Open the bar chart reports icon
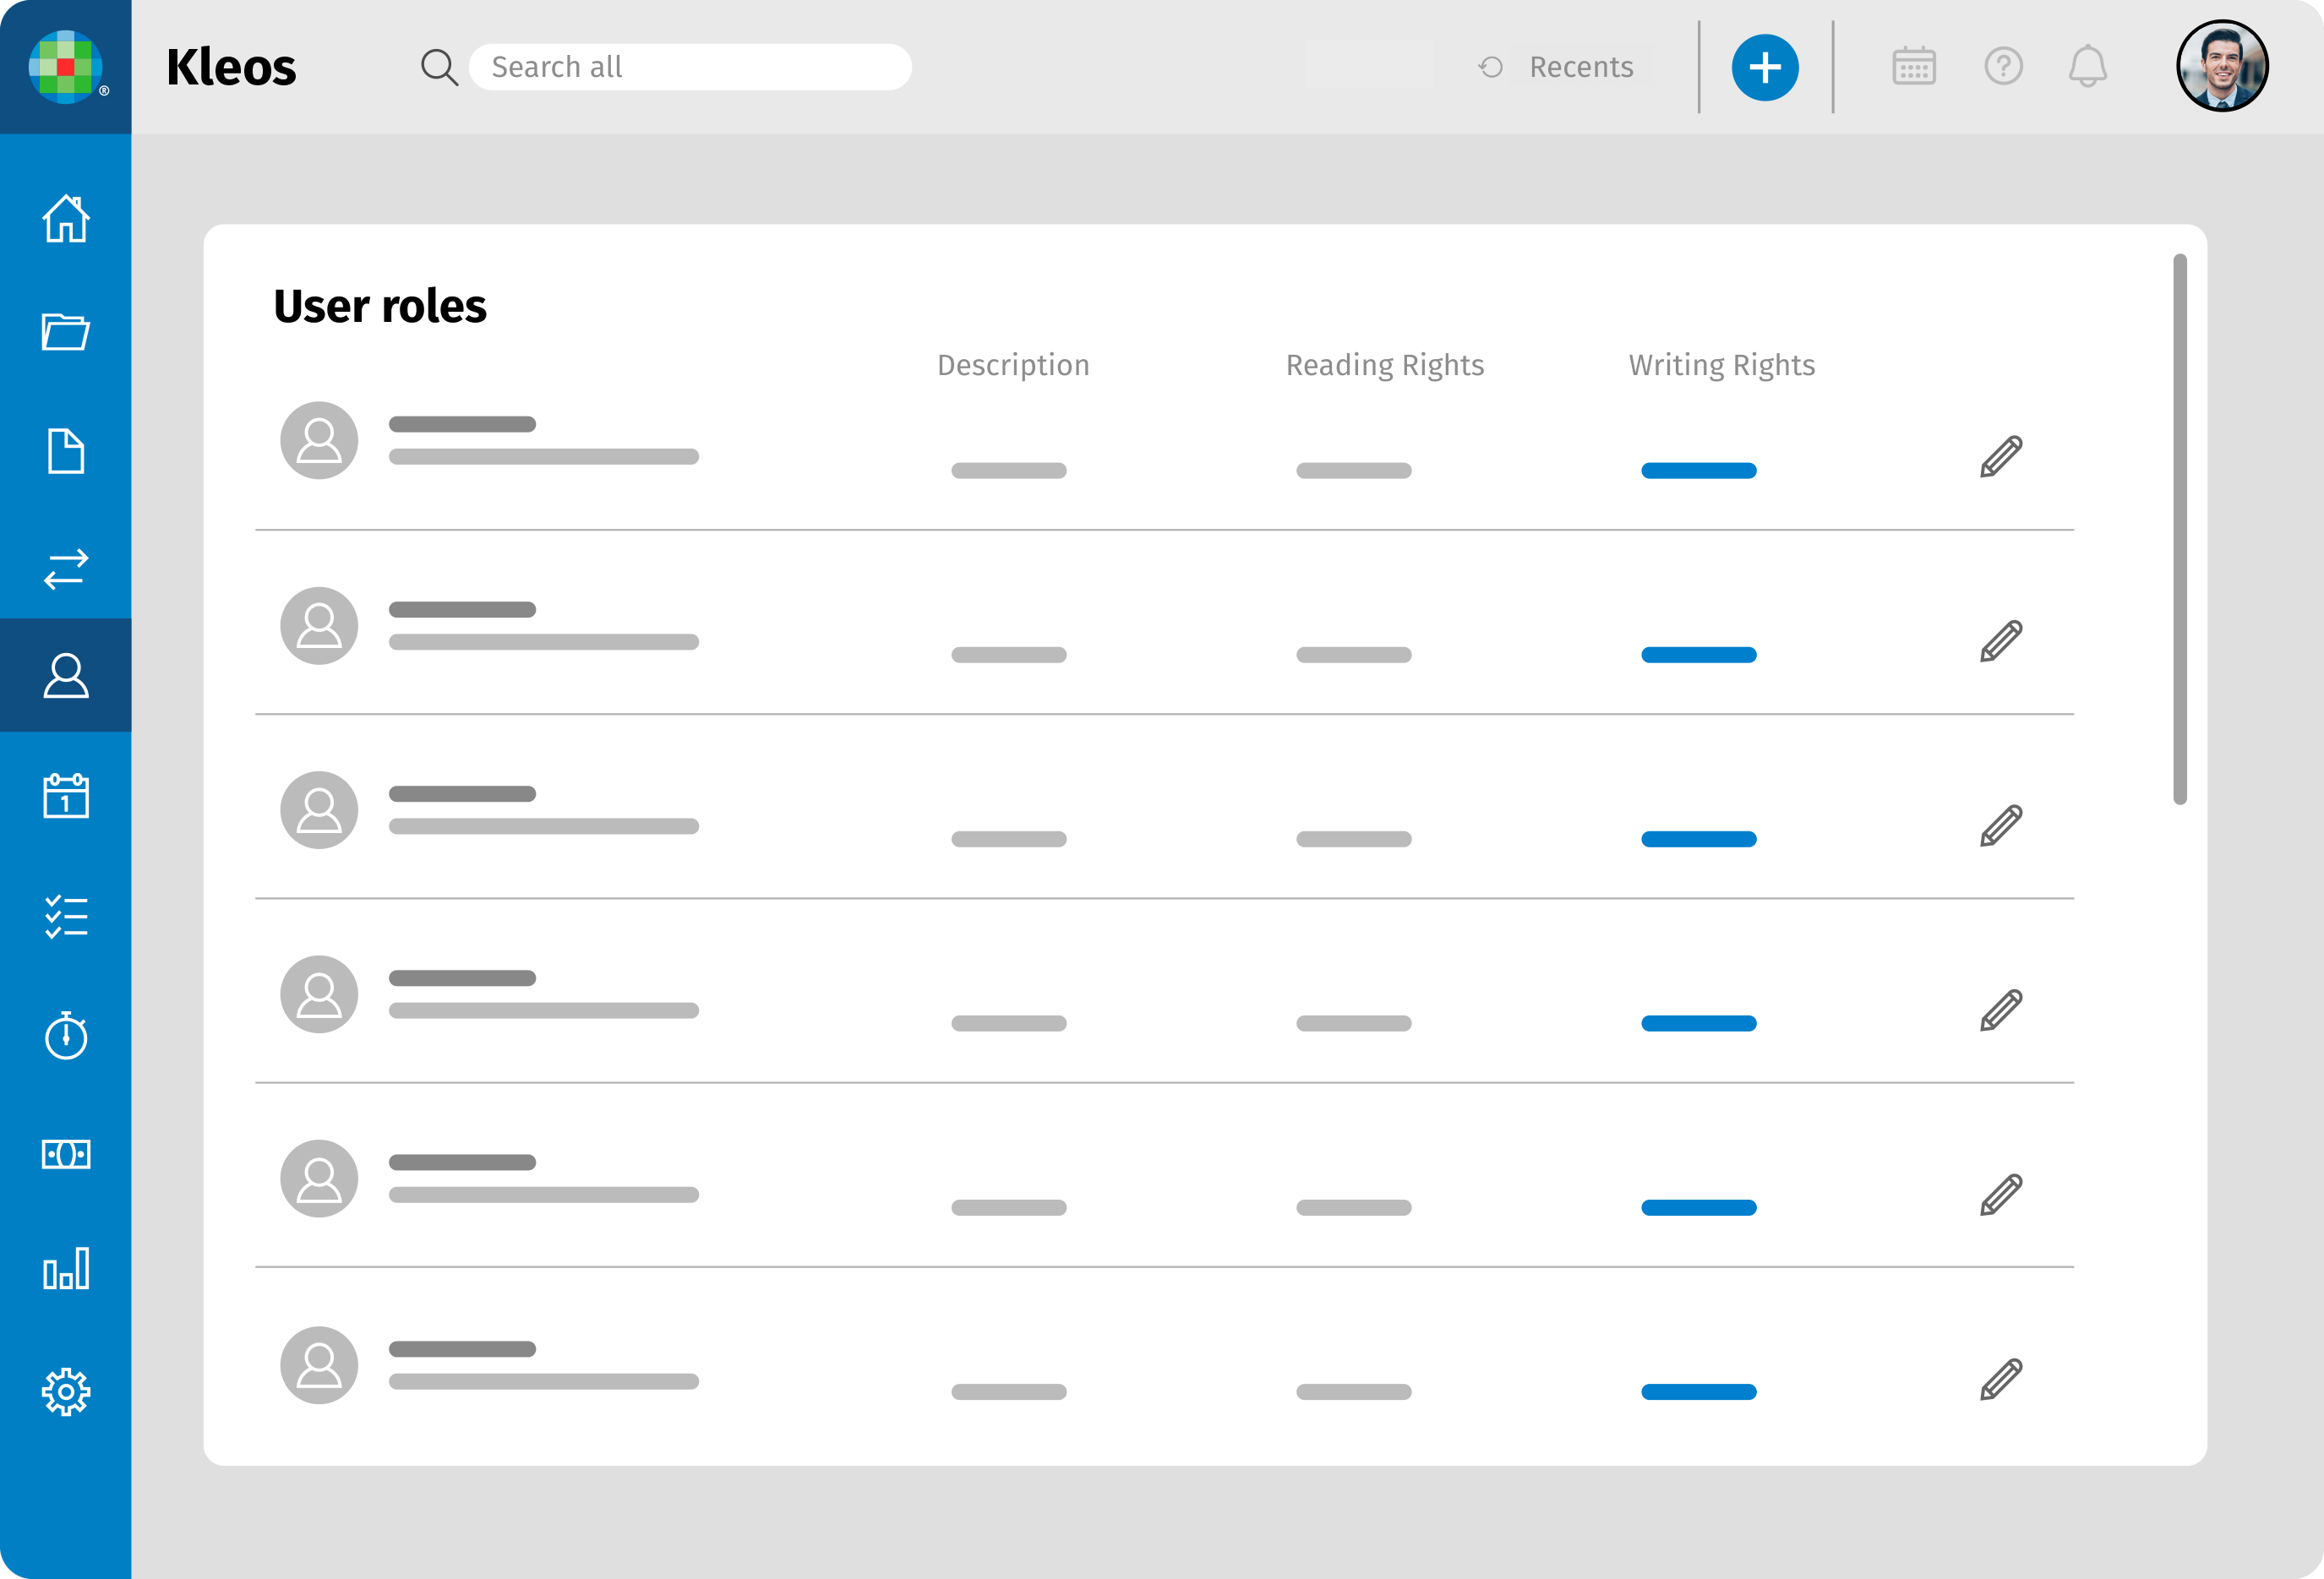Screen dimensions: 2324x1579 [66, 1269]
